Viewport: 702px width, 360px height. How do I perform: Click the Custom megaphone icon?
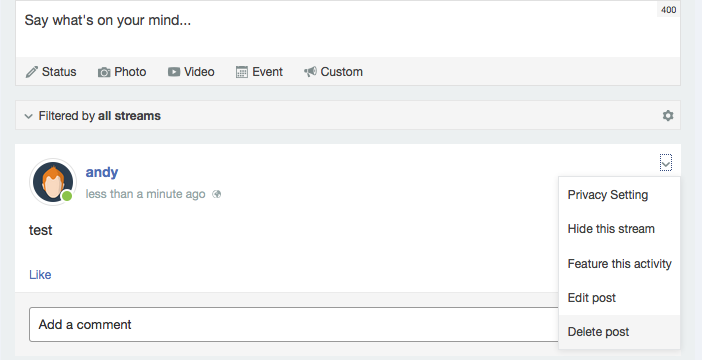[x=310, y=72]
